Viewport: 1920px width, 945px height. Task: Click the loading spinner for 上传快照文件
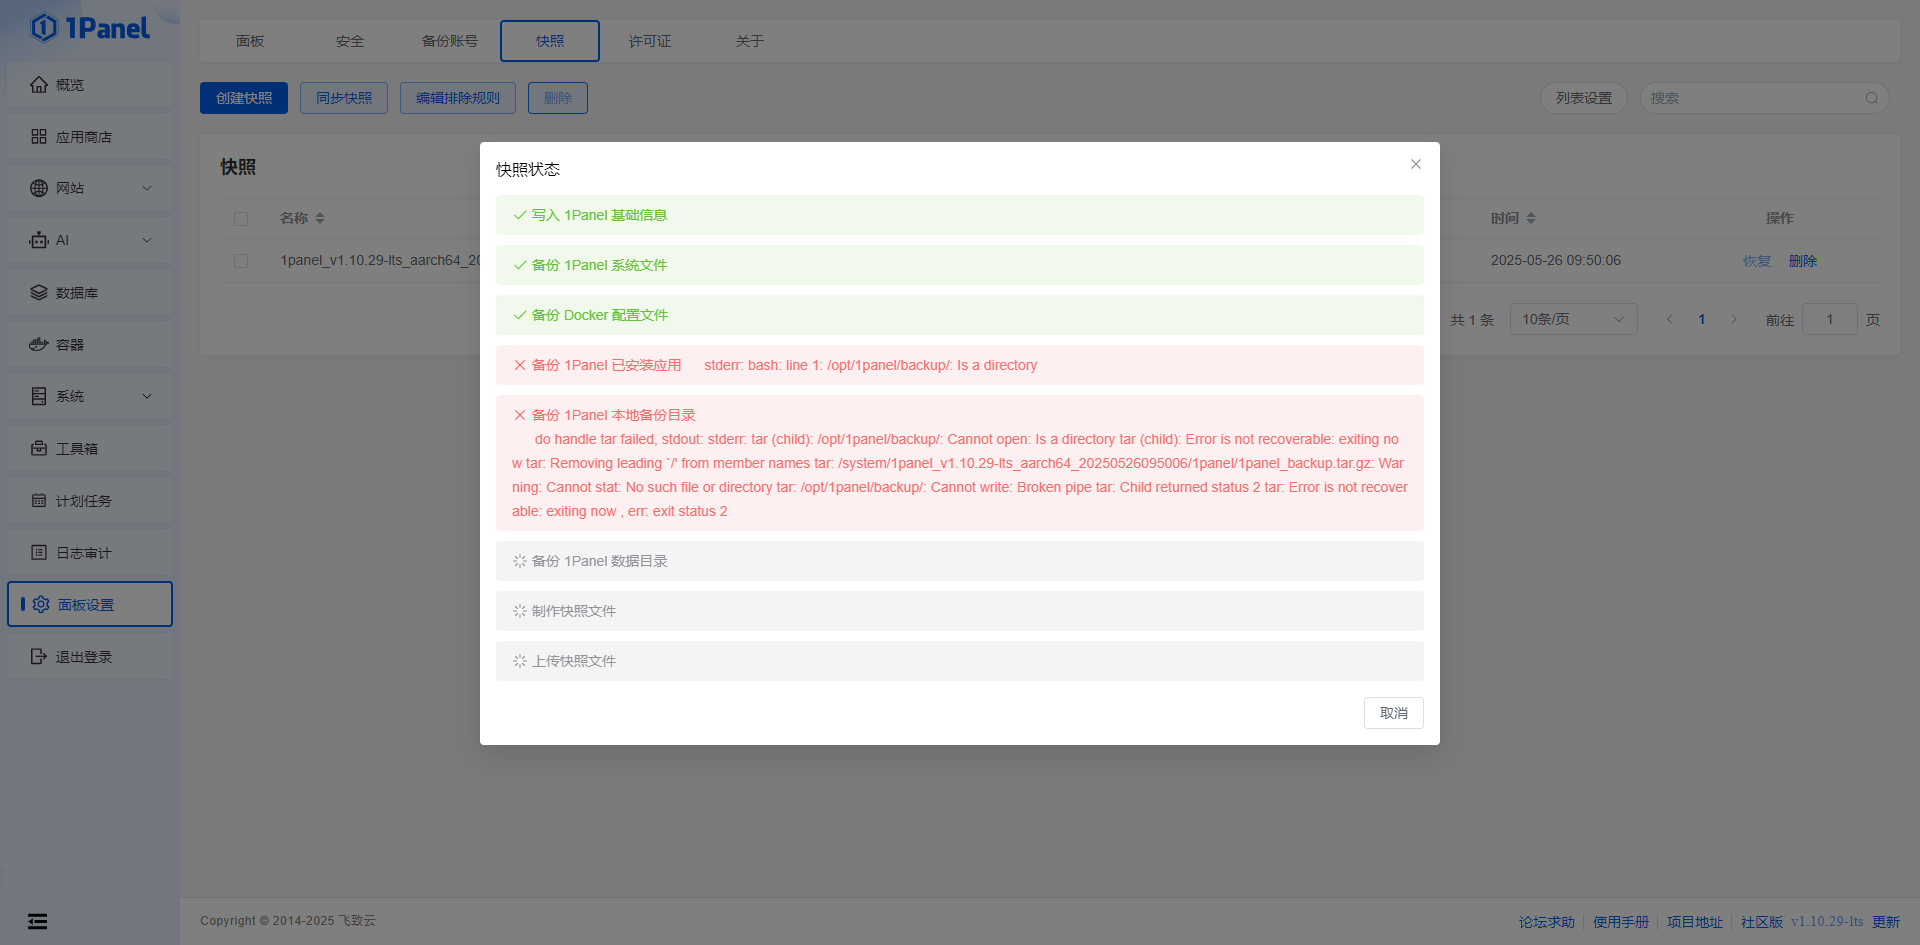pos(520,661)
